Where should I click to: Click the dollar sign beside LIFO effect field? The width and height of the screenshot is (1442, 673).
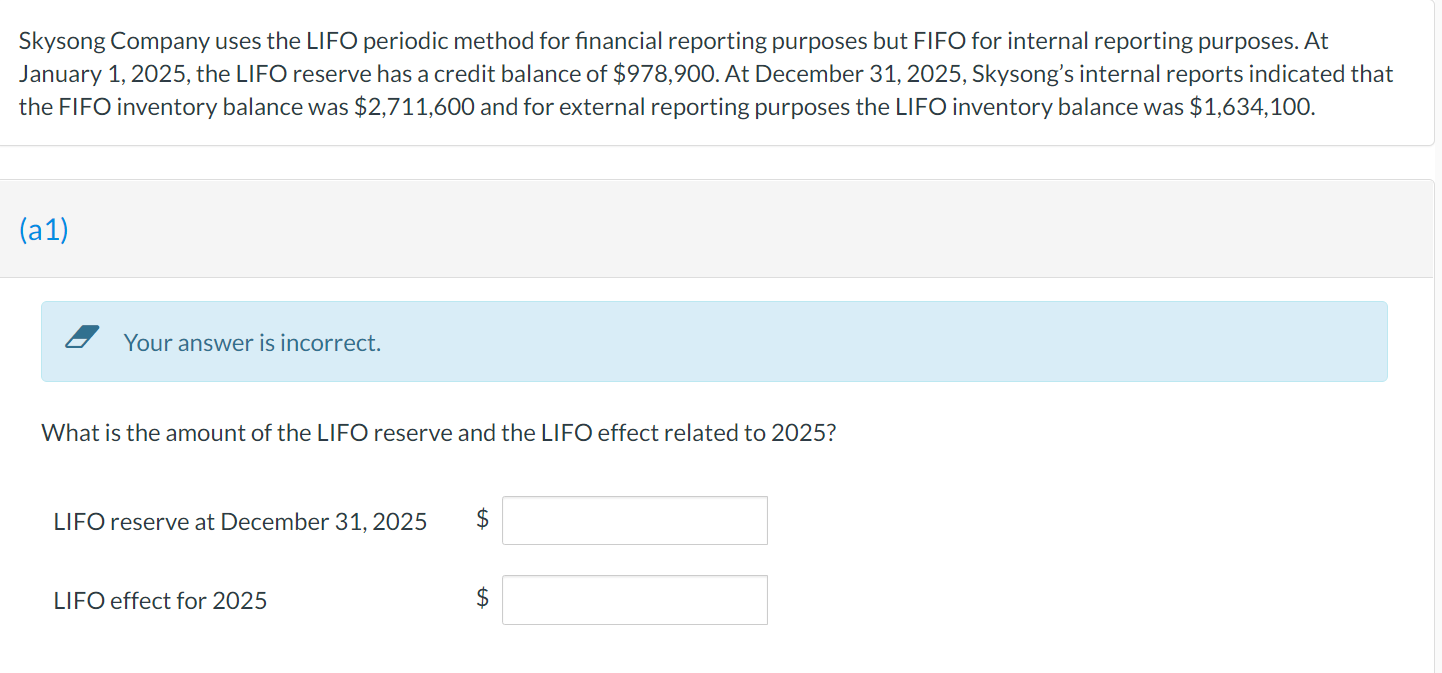[481, 599]
